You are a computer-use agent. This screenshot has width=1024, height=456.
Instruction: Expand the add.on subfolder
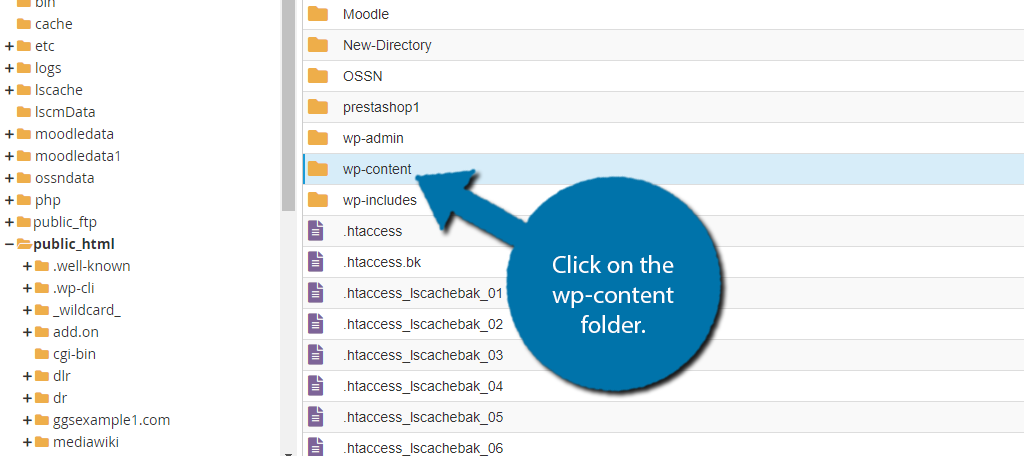[x=27, y=333]
